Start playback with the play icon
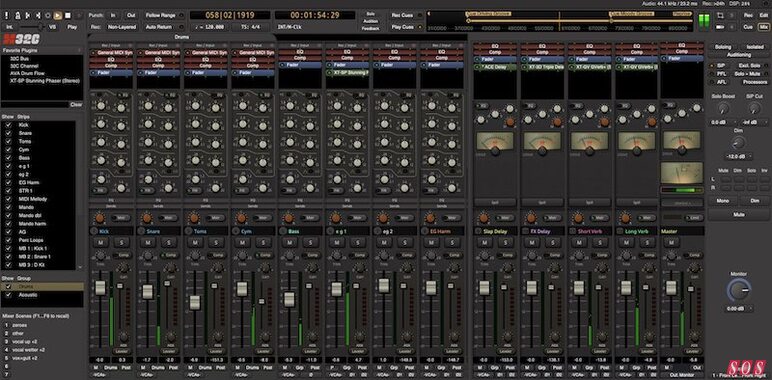 tap(58, 16)
